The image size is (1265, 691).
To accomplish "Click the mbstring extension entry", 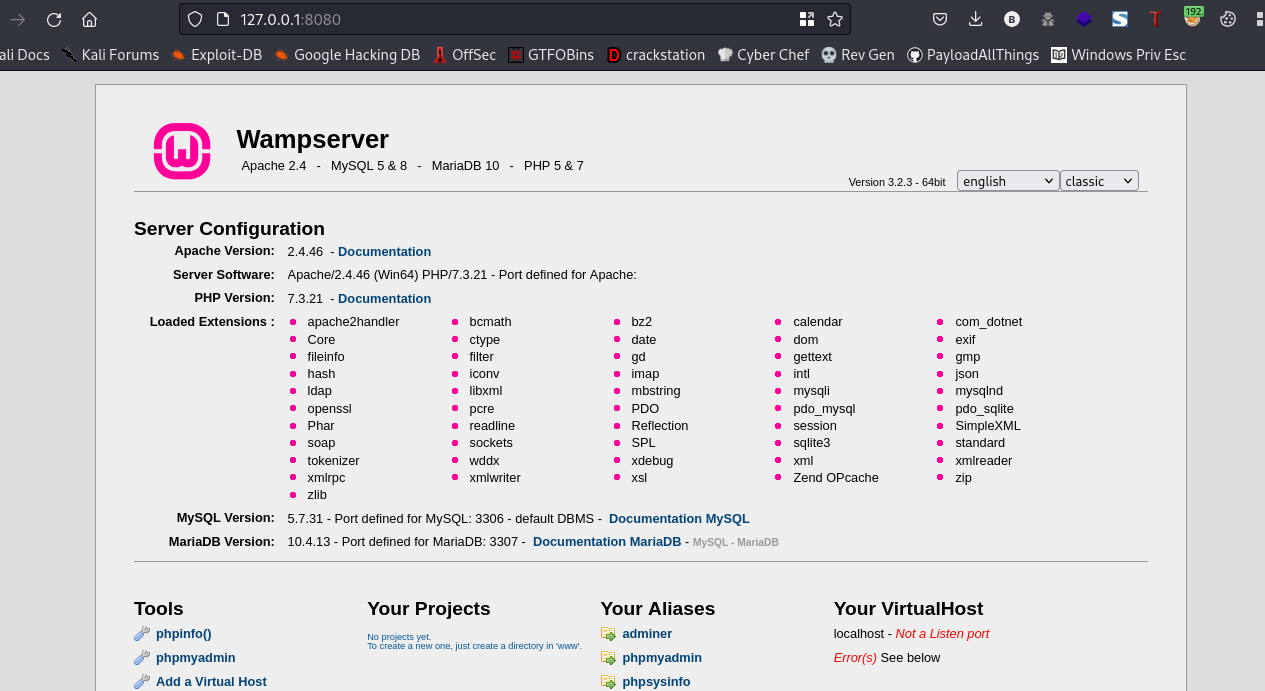I will [656, 391].
